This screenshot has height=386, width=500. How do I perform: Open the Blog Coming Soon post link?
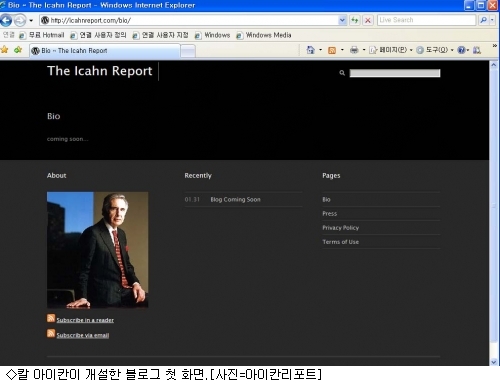coord(235,199)
